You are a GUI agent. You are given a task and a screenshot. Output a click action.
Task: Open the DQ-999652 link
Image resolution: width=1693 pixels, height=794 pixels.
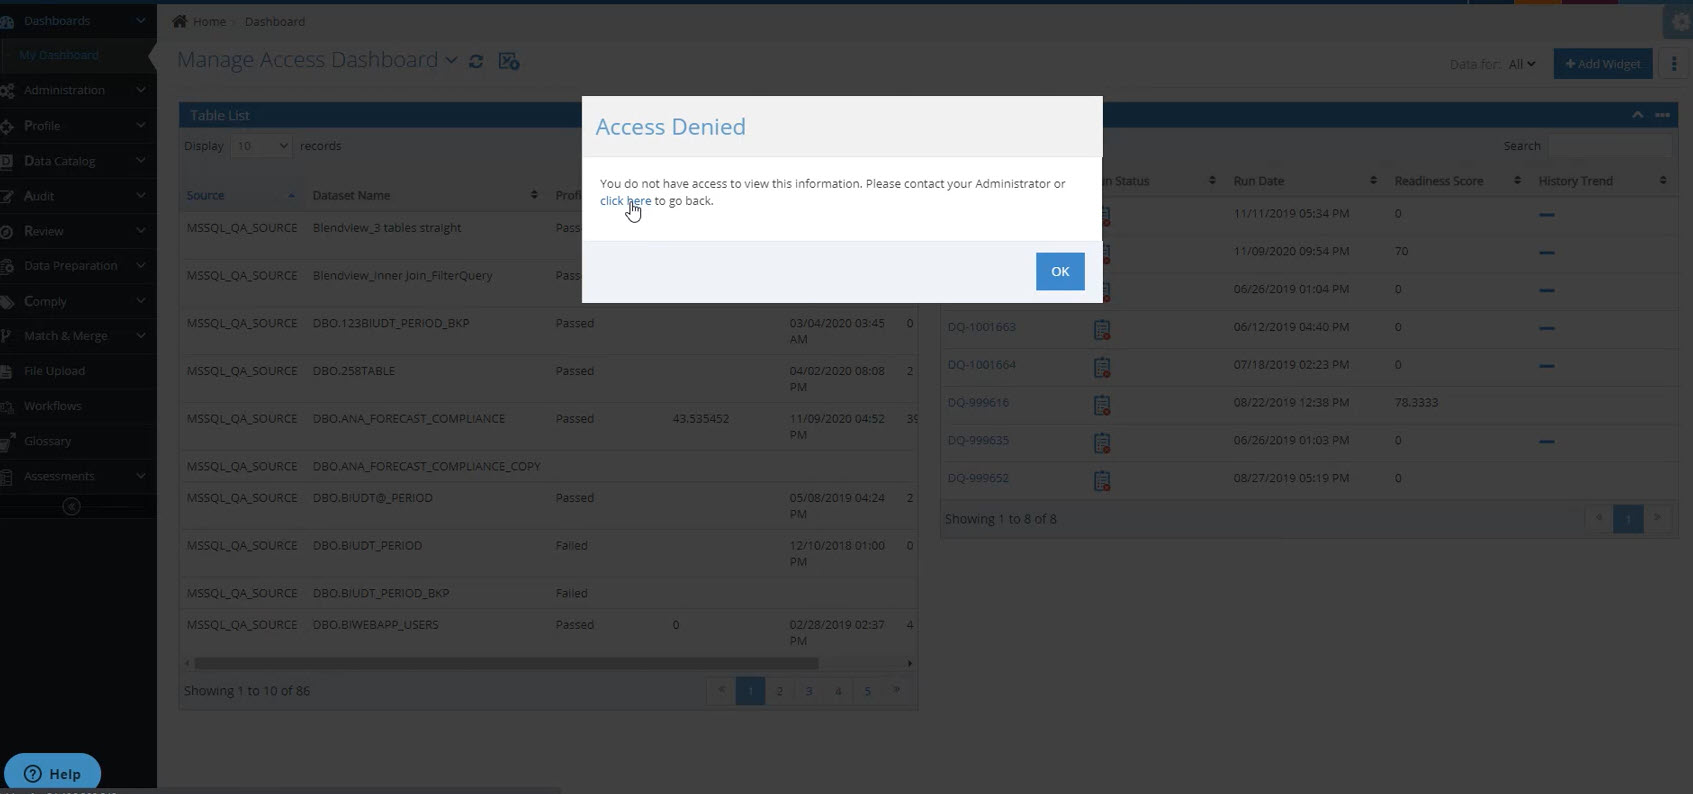click(x=978, y=478)
